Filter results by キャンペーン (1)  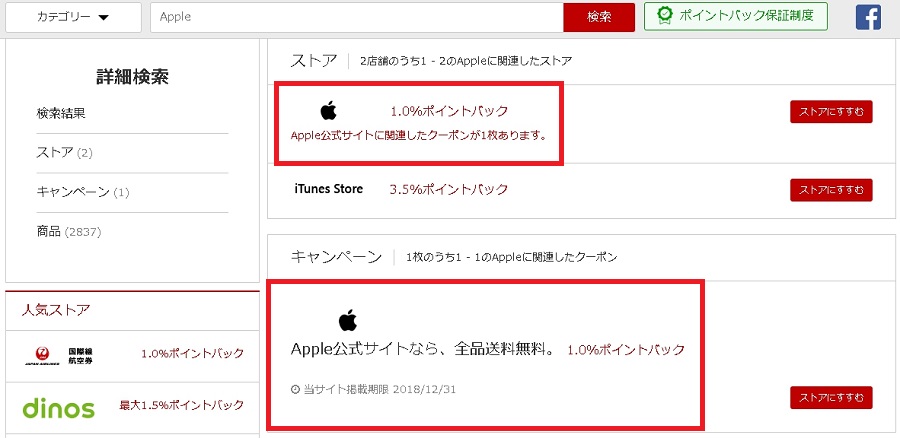(x=83, y=192)
